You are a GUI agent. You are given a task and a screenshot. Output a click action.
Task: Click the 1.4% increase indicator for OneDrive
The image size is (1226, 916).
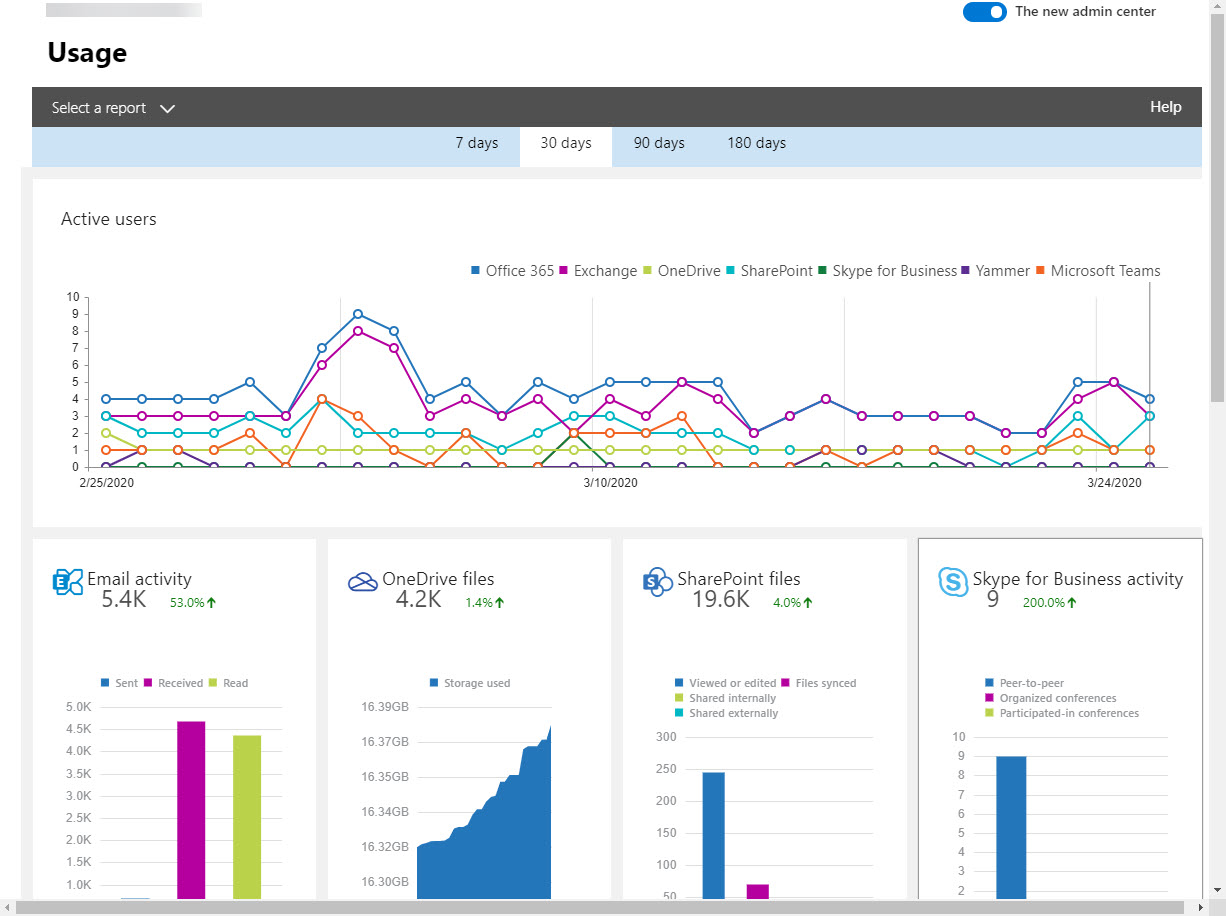(x=484, y=603)
